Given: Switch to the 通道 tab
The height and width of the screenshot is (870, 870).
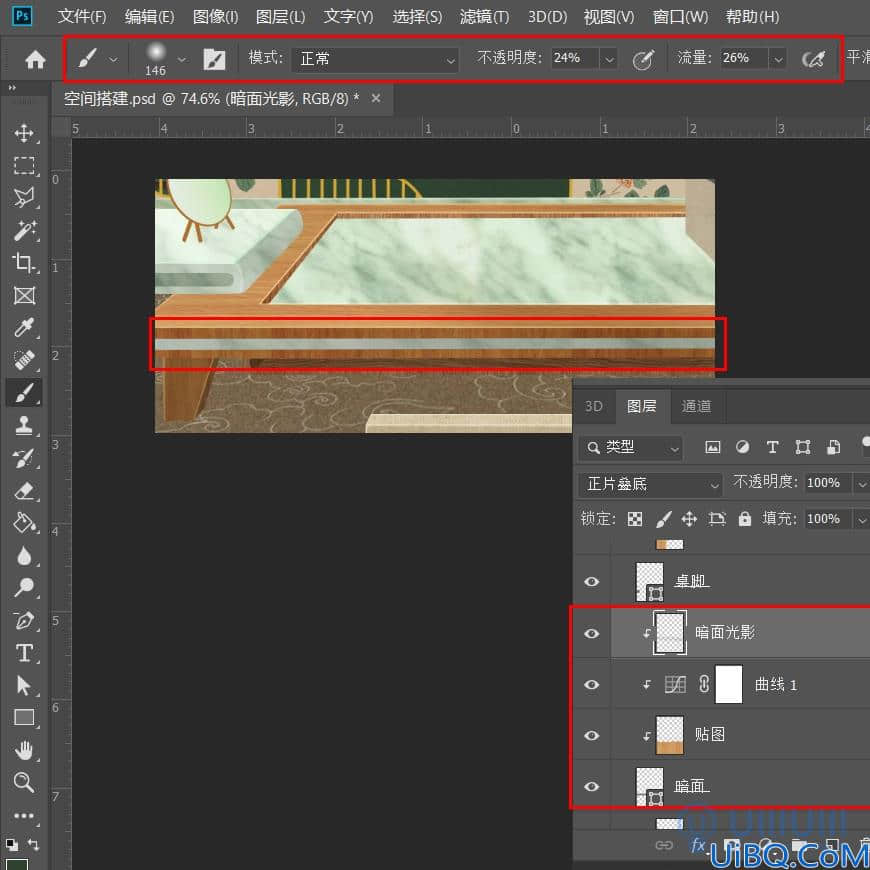Looking at the screenshot, I should click(x=696, y=406).
